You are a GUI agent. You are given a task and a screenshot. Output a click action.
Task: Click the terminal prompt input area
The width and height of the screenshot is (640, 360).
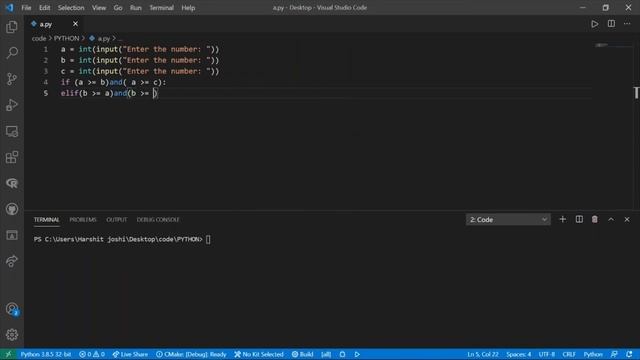(208, 240)
